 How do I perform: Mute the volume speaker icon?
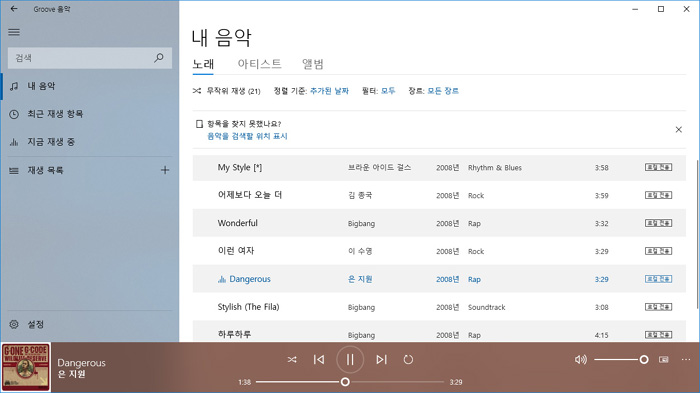(x=580, y=360)
